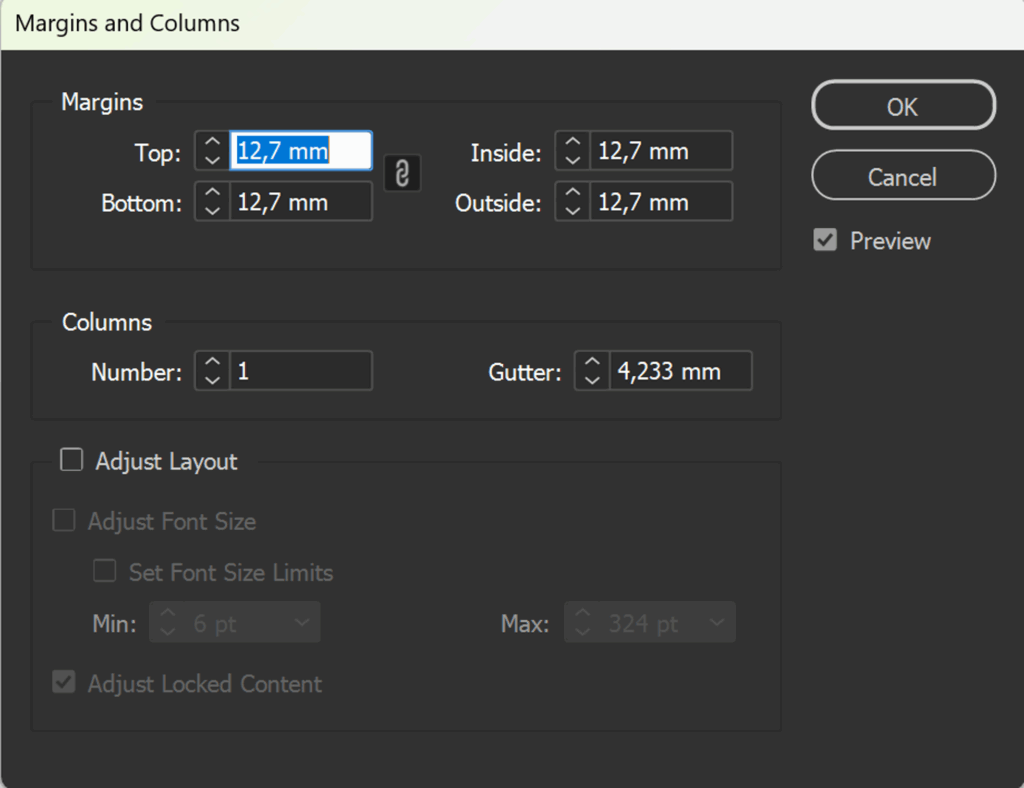Increase the Top margin with the up arrow
1024x788 pixels.
211,144
